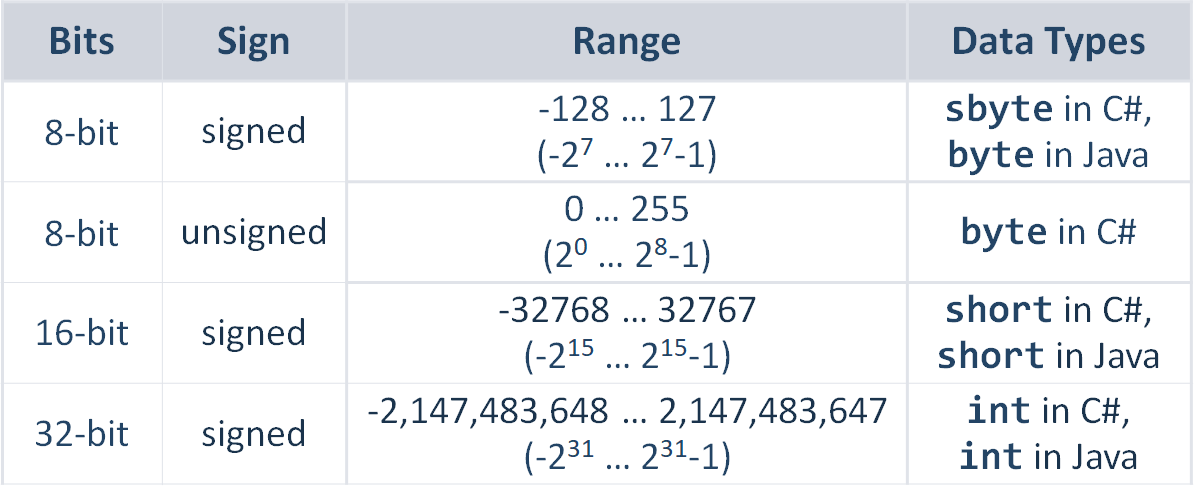
Task: Click the 0 … 255 range cell
Action: [626, 232]
